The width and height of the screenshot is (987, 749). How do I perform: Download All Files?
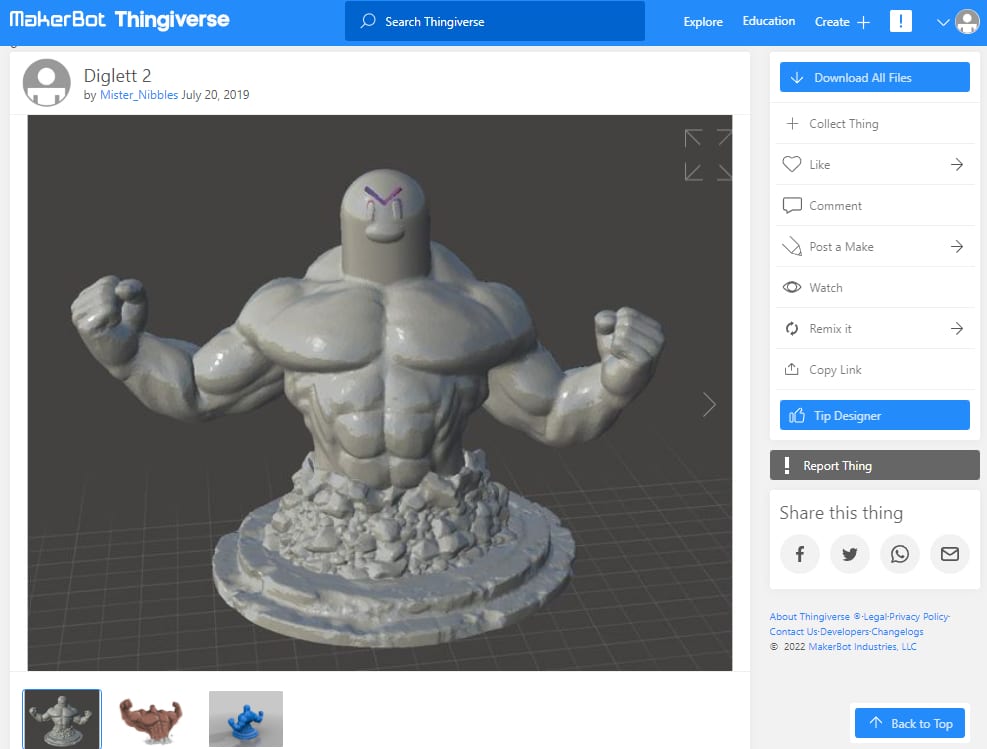click(874, 77)
